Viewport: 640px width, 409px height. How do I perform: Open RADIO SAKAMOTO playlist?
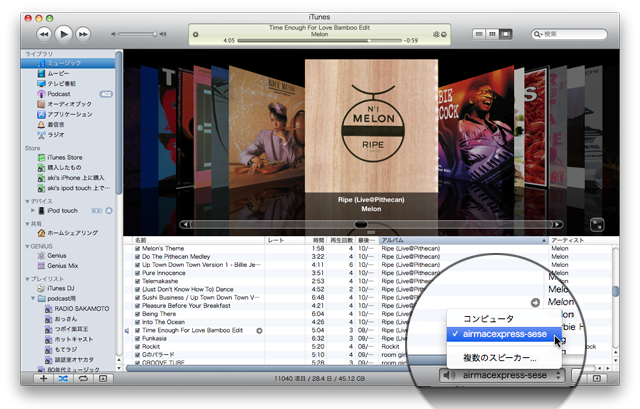[x=77, y=309]
